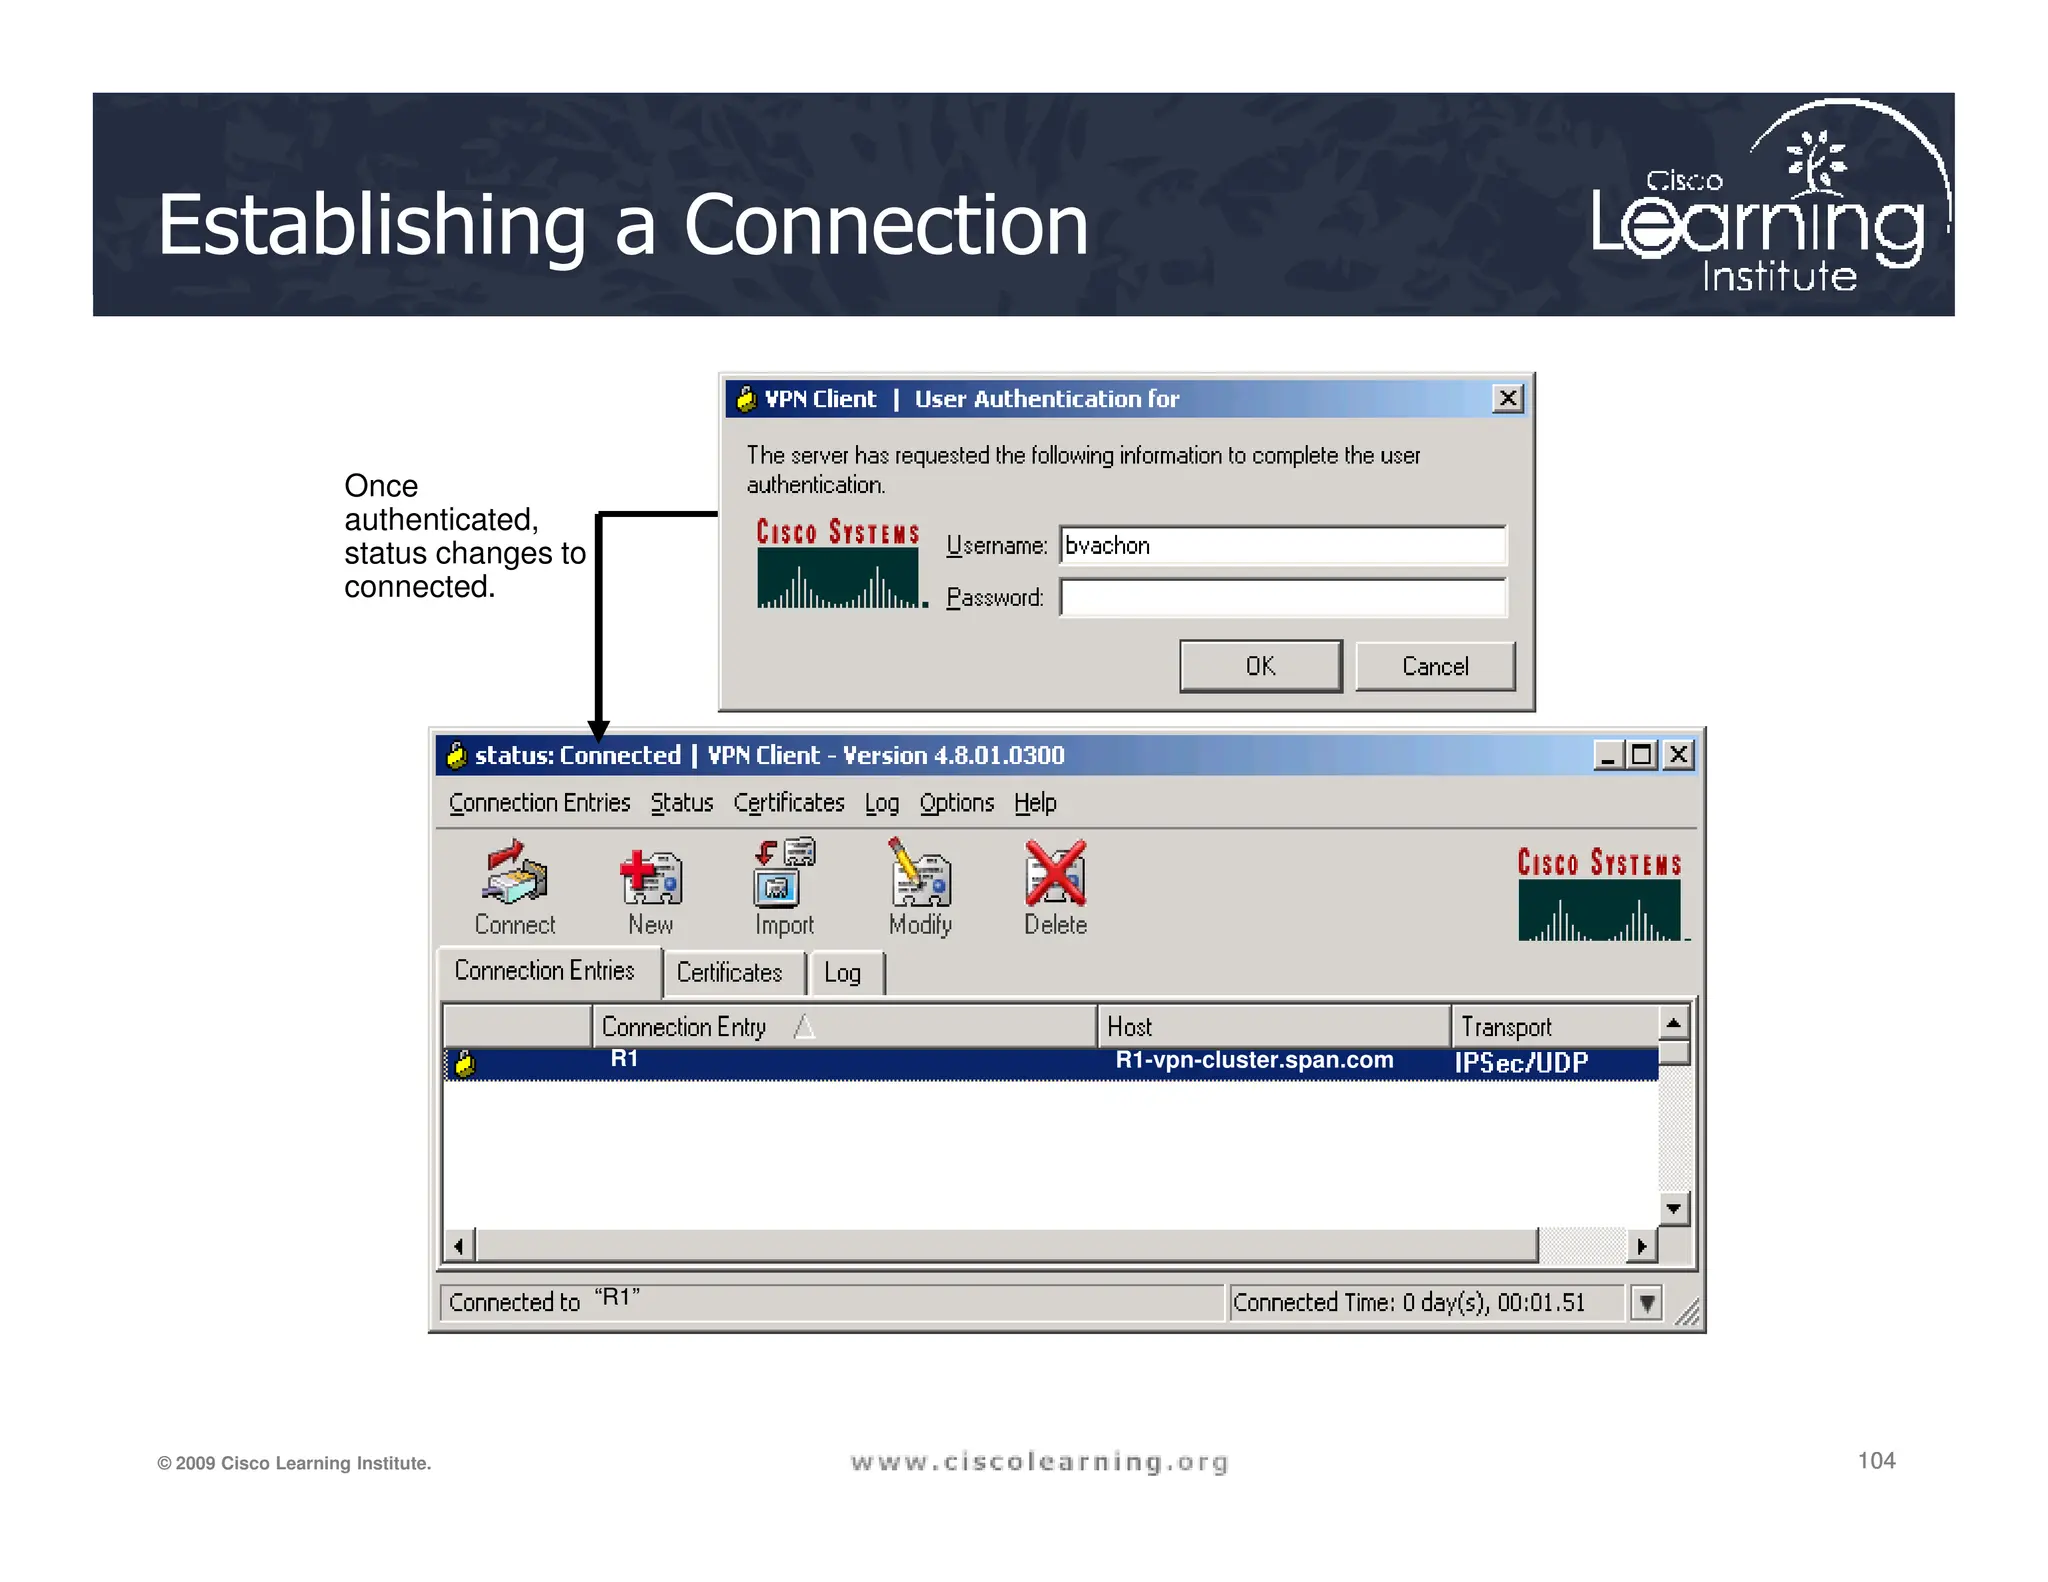Click the blank icon column header
This screenshot has width=2048, height=1582.
[517, 1027]
